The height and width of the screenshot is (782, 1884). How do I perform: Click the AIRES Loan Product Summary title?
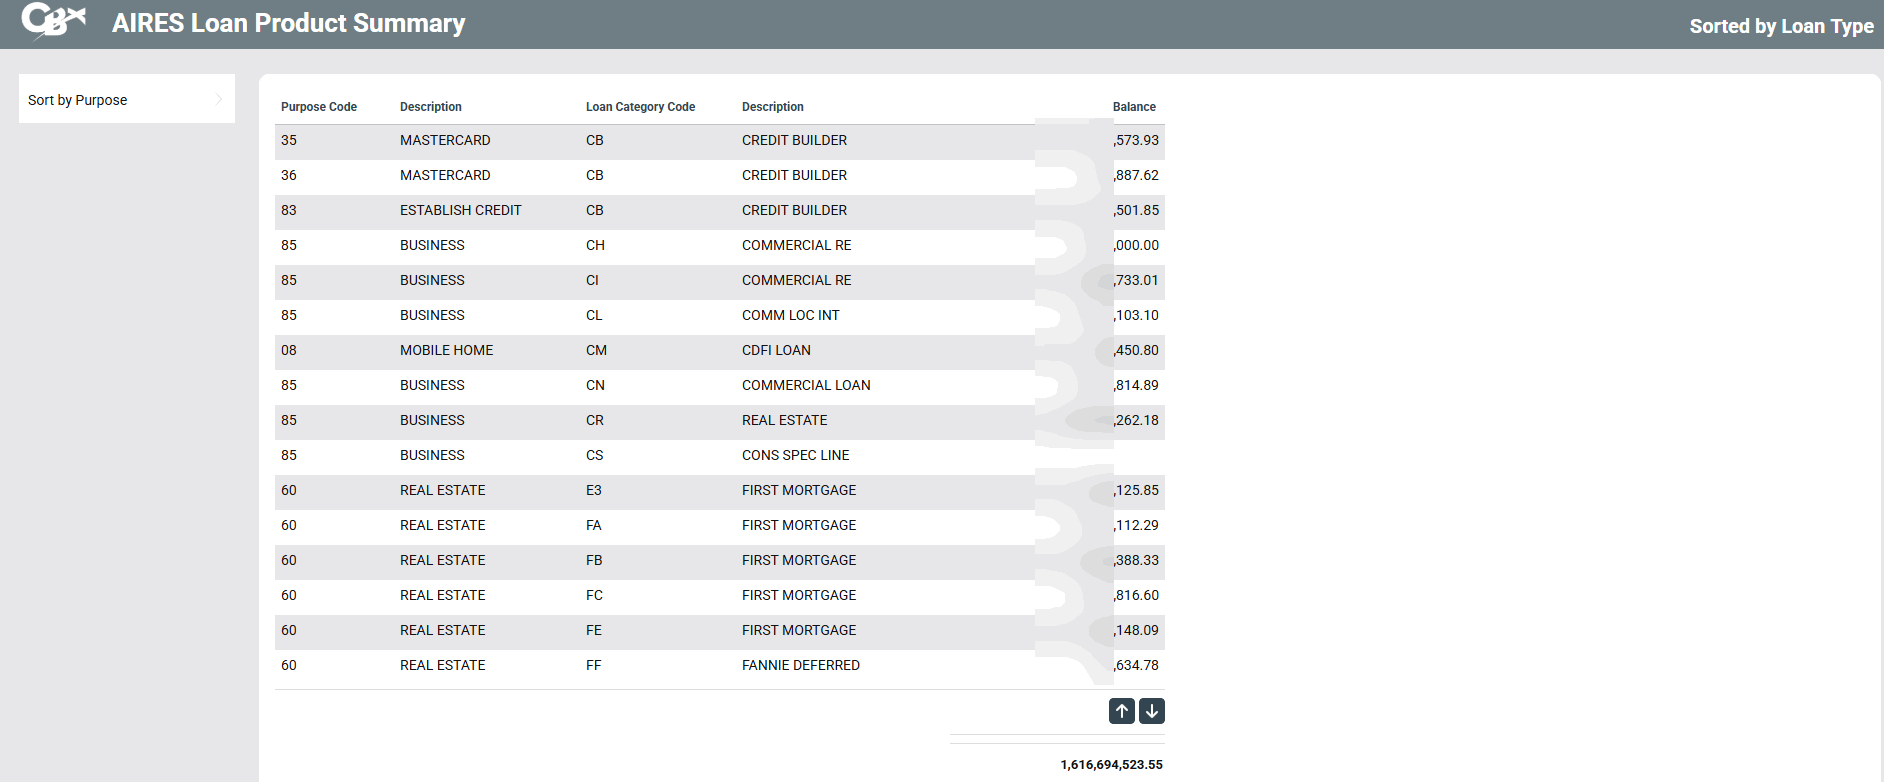[x=288, y=23]
